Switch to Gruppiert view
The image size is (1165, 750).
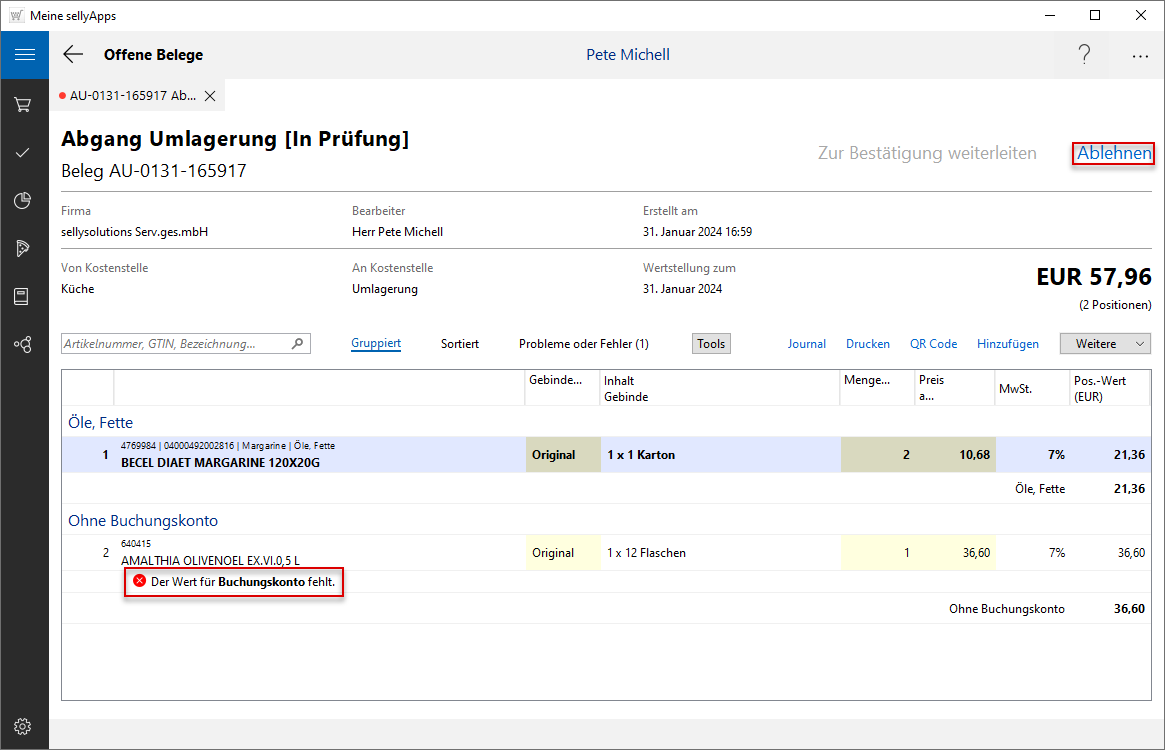(376, 344)
